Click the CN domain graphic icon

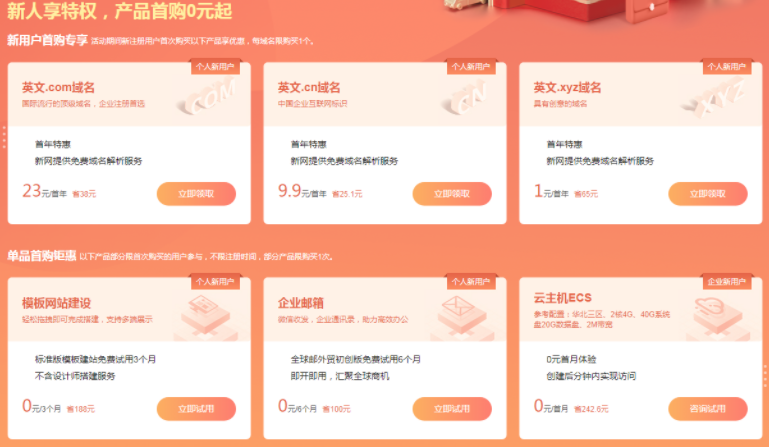465,98
